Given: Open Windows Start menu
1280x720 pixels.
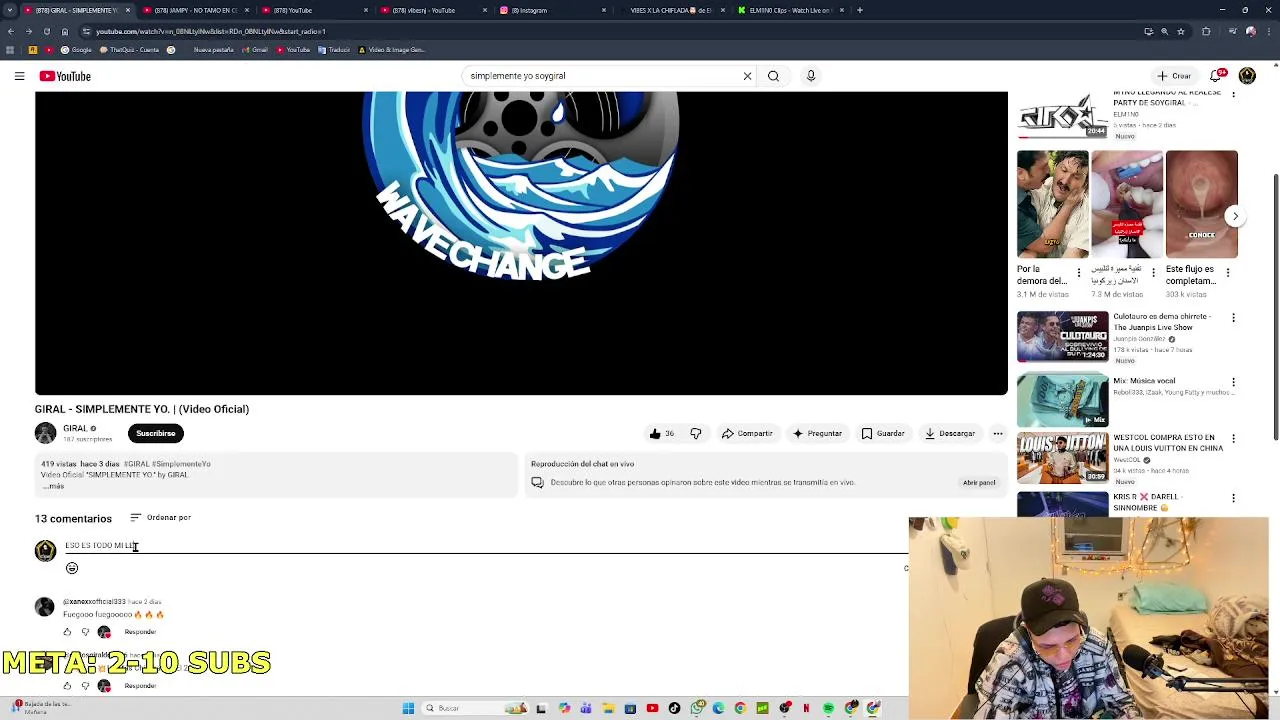Looking at the screenshot, I should 408,708.
